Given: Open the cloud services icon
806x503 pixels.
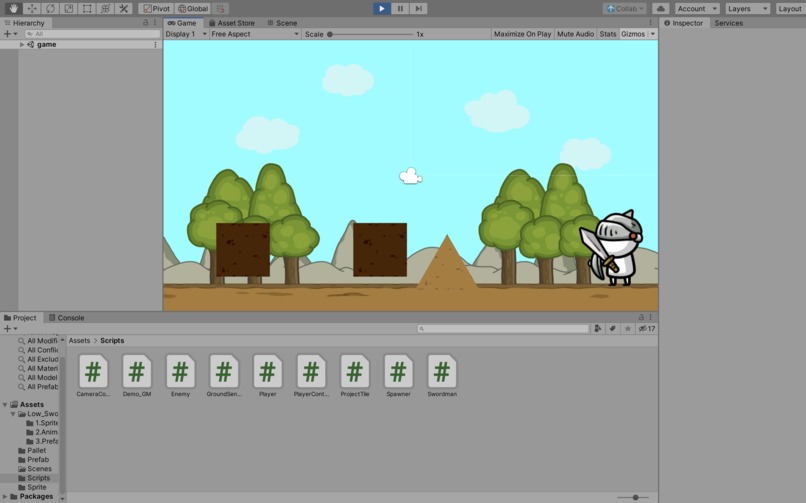Looking at the screenshot, I should [661, 8].
